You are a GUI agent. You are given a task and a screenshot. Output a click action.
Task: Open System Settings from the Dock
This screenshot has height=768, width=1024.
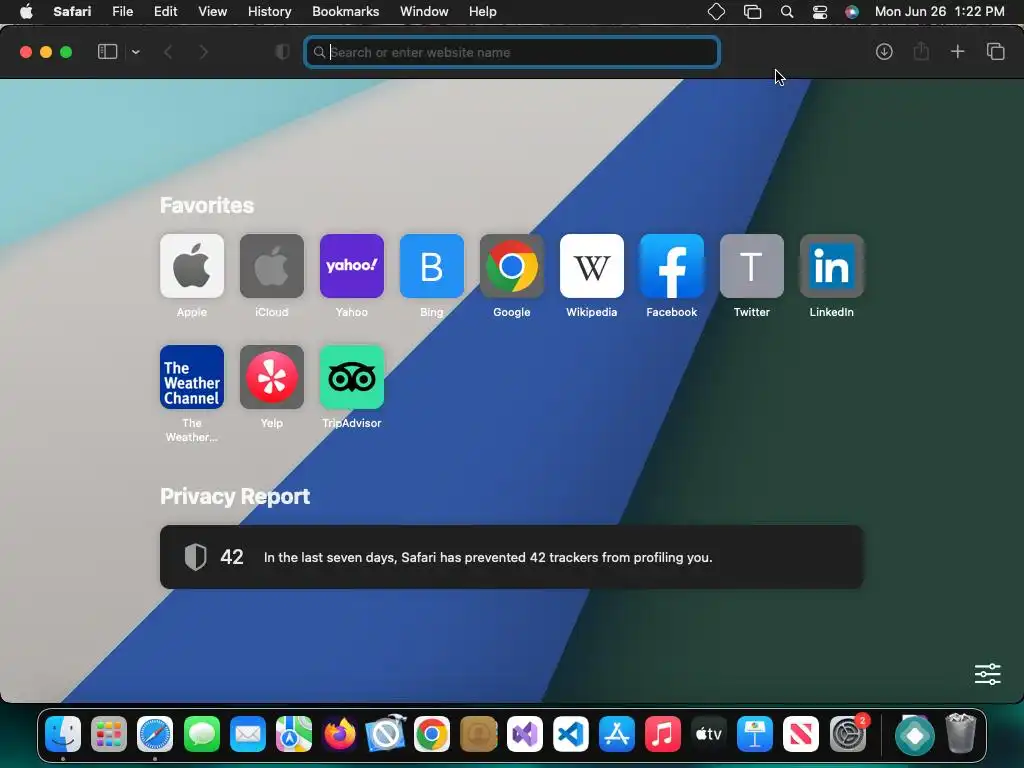point(848,734)
